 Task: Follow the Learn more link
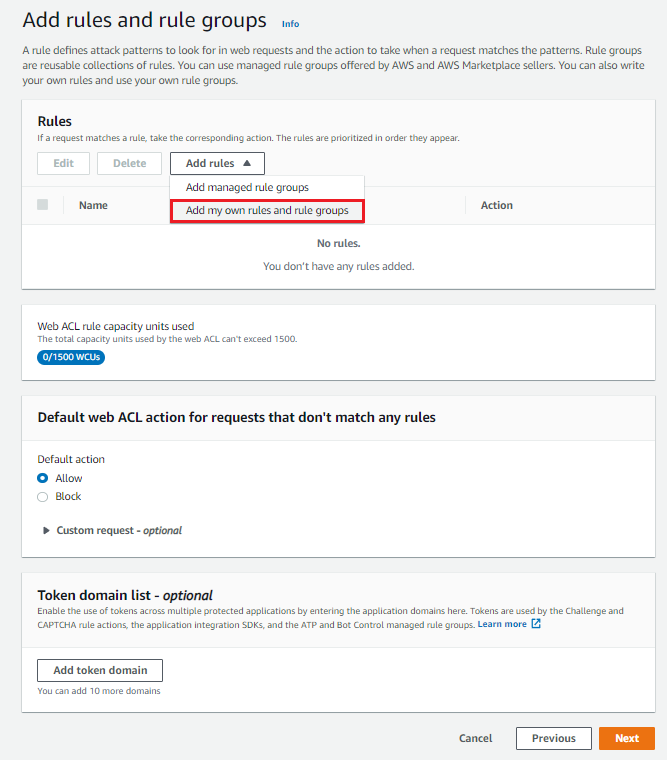point(502,624)
